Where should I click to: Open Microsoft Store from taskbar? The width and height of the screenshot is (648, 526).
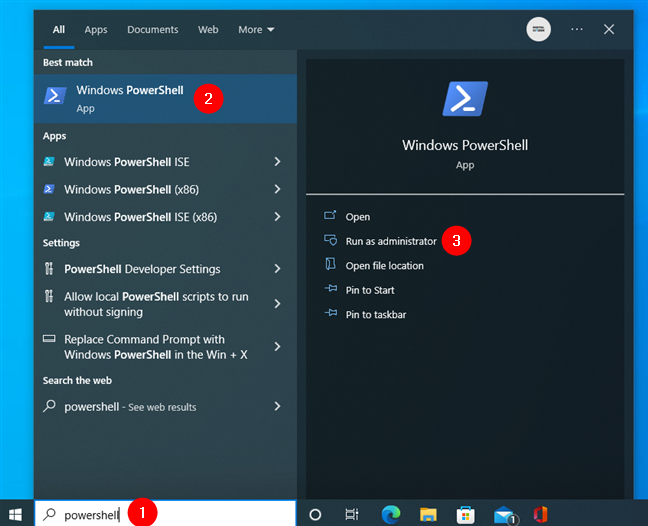(465, 515)
